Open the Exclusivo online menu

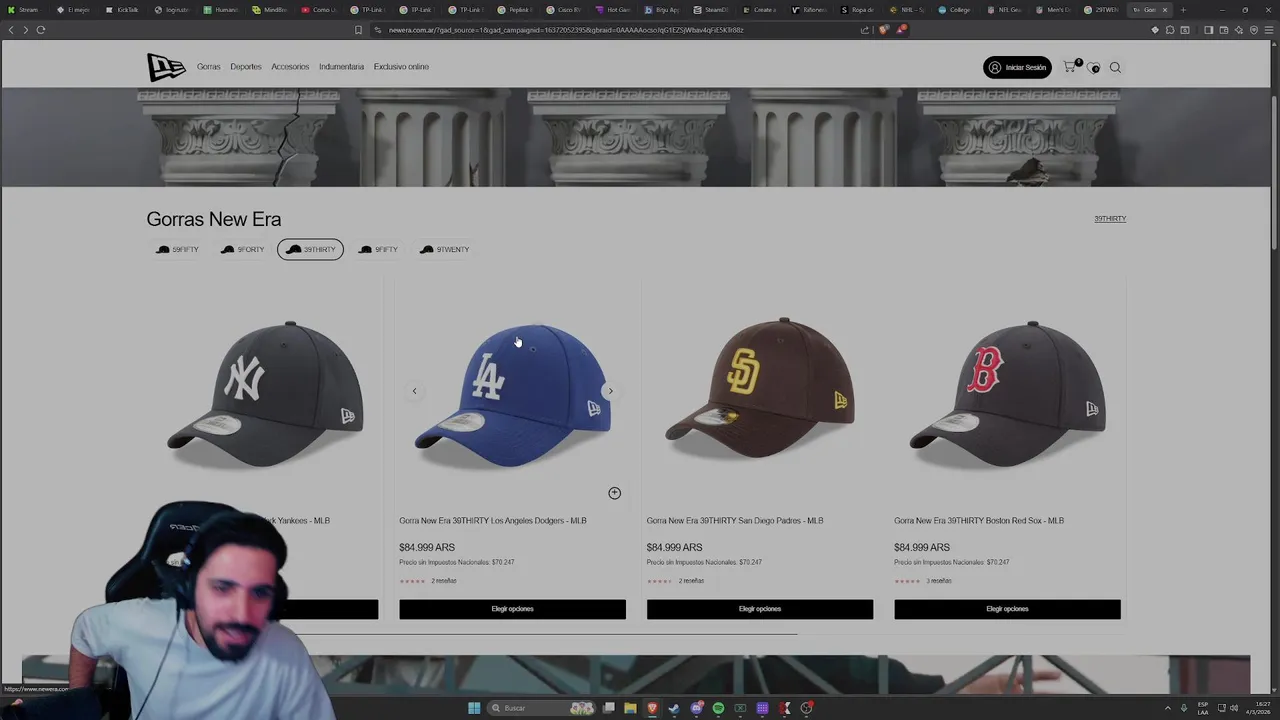[401, 67]
